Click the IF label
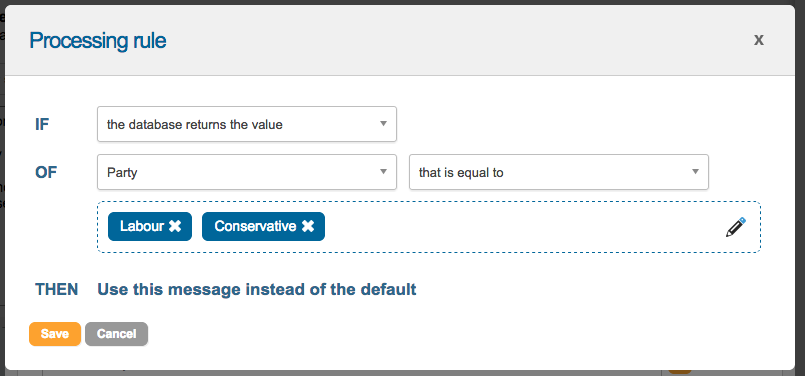 (42, 124)
